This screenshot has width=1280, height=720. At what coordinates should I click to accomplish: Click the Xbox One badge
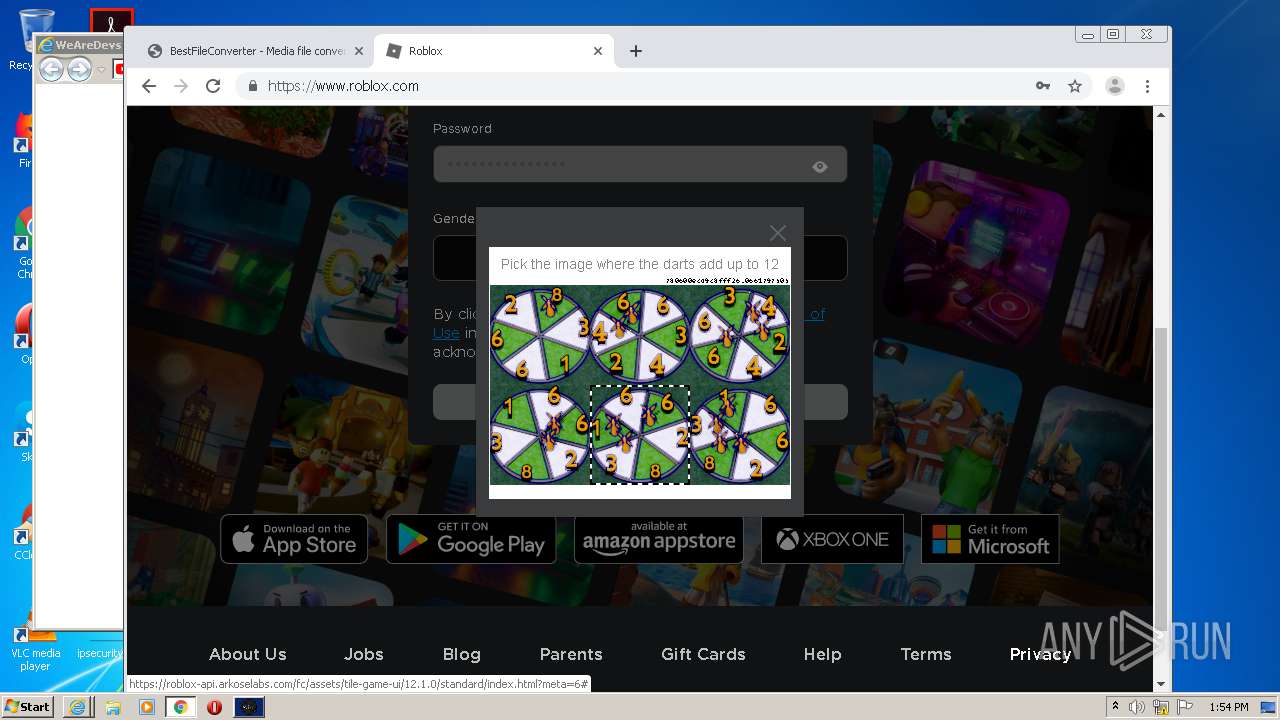click(x=832, y=539)
